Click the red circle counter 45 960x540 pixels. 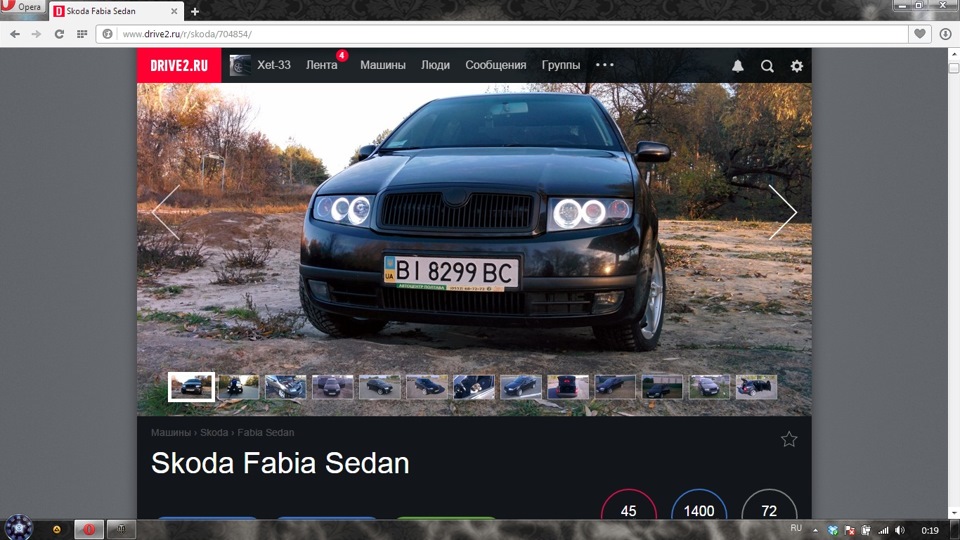tap(629, 506)
